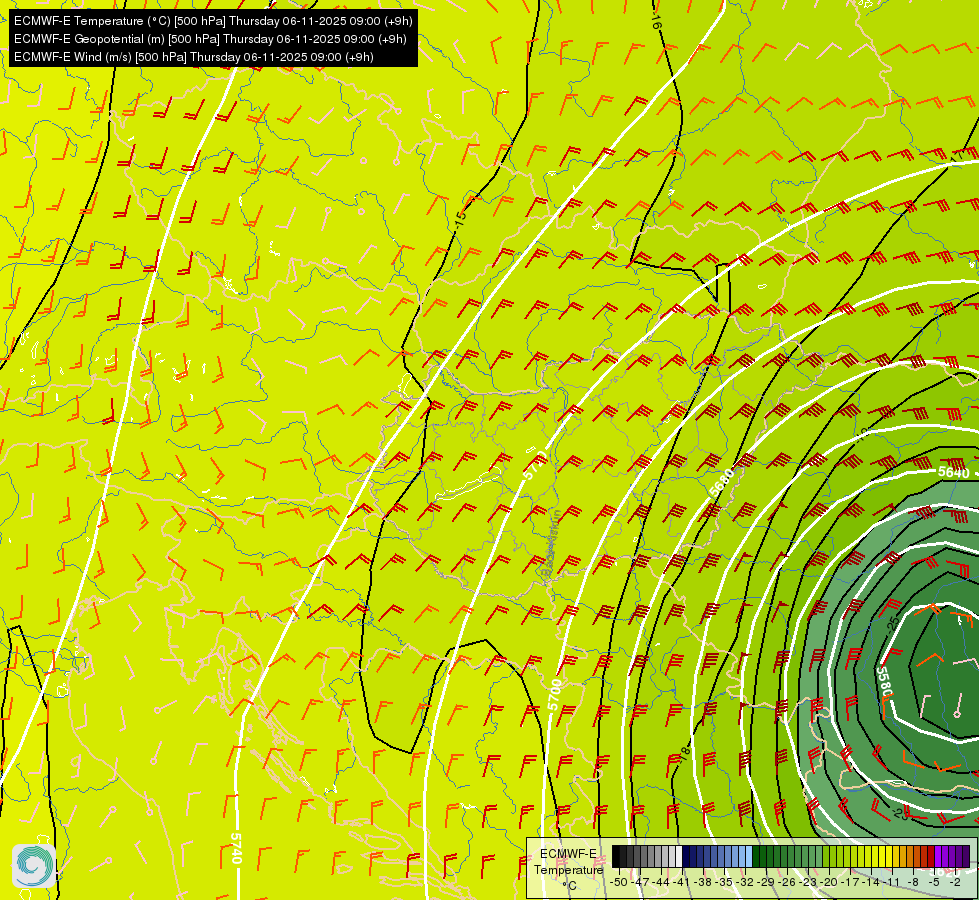Select the ECMWF-E Geopotential 500 hPa header line

coord(210,39)
